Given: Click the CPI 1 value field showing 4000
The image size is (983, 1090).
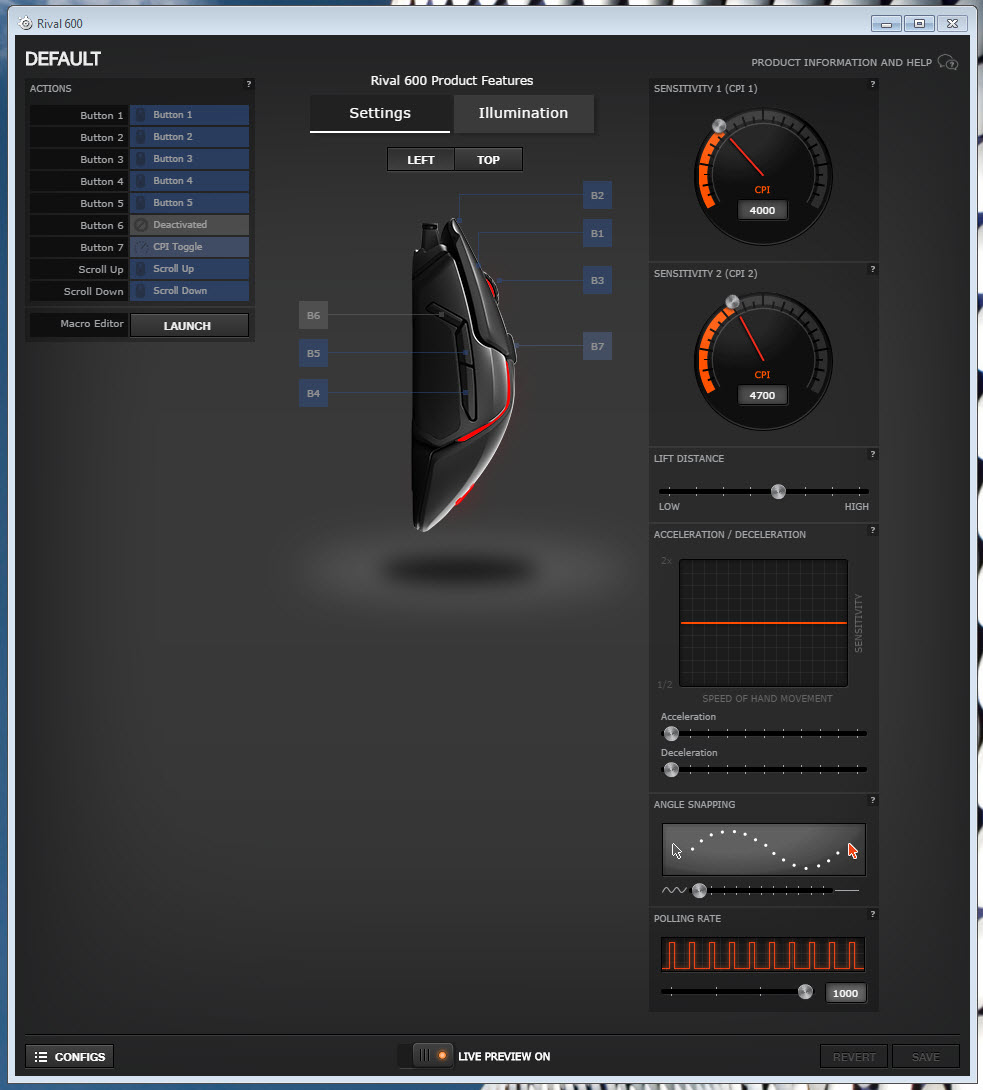Looking at the screenshot, I should [x=763, y=211].
